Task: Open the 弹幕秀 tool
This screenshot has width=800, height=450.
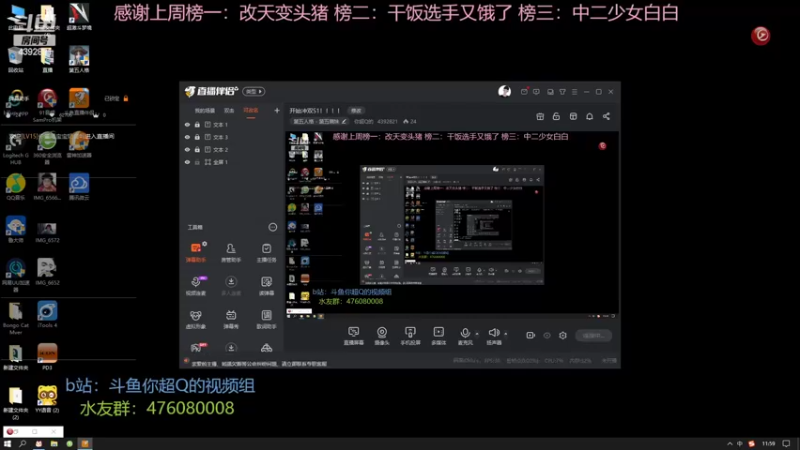Action: pyautogui.click(x=231, y=319)
